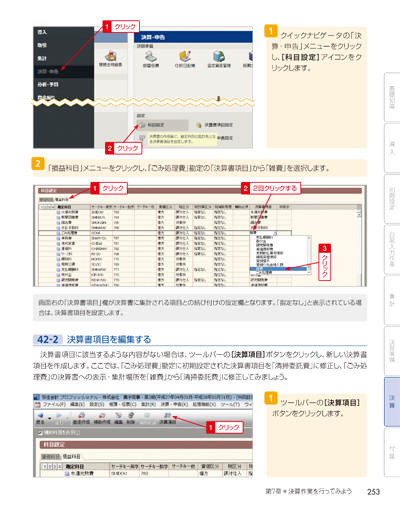
Task: Click the account icon of 諸会費 row
Action: click(58, 222)
